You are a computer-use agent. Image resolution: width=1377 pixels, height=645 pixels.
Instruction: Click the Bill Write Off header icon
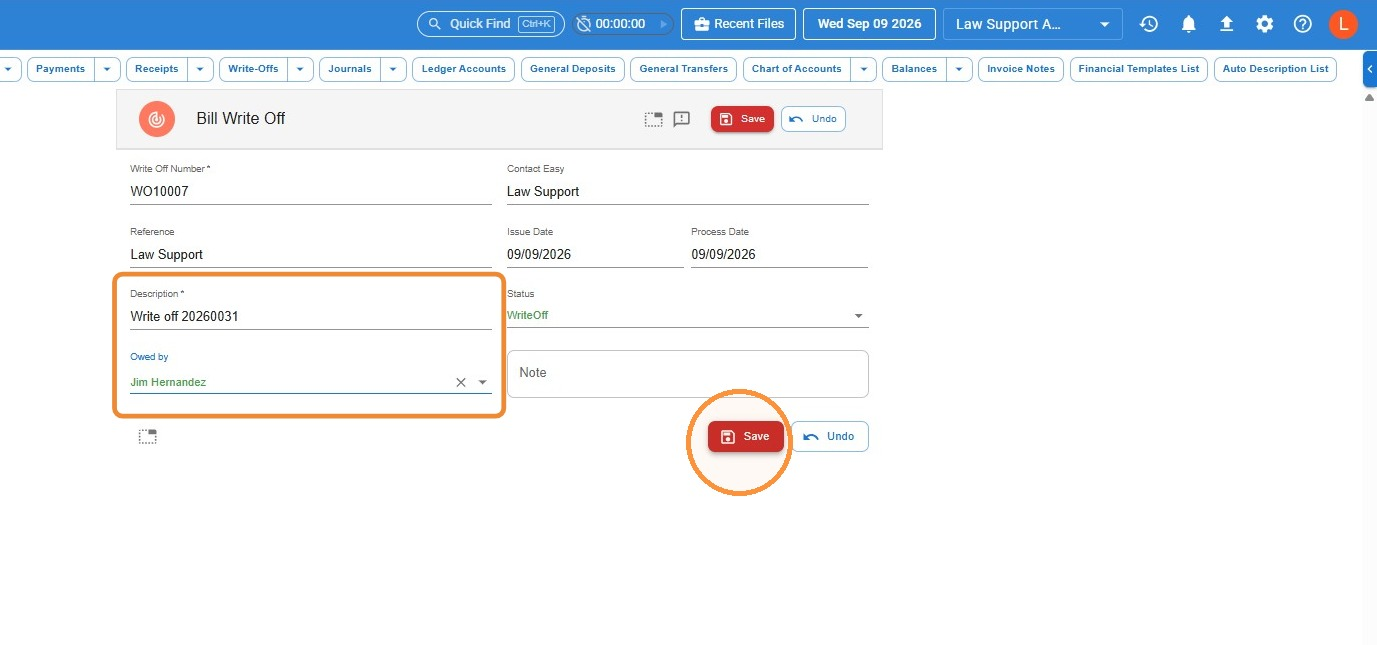pyautogui.click(x=156, y=119)
